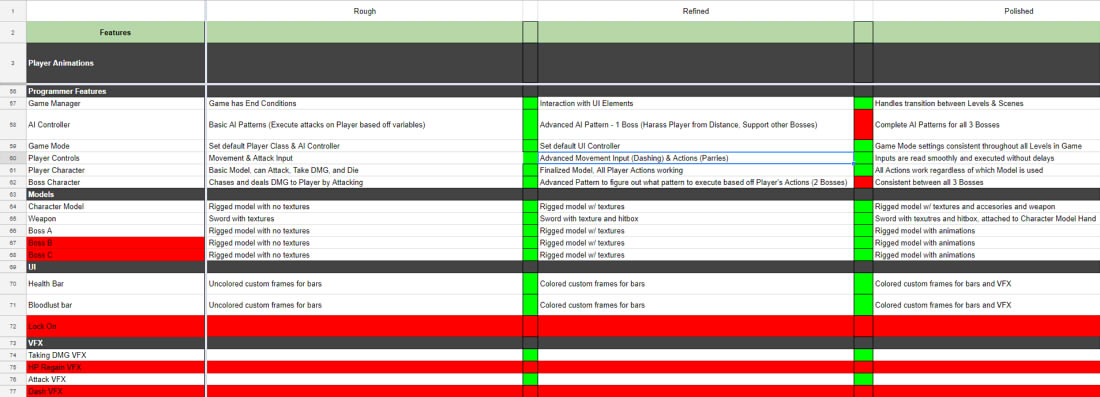Viewport: 1100px width, 397px height.
Task: Click the 'Polished' column heading cell
Action: tap(986, 11)
